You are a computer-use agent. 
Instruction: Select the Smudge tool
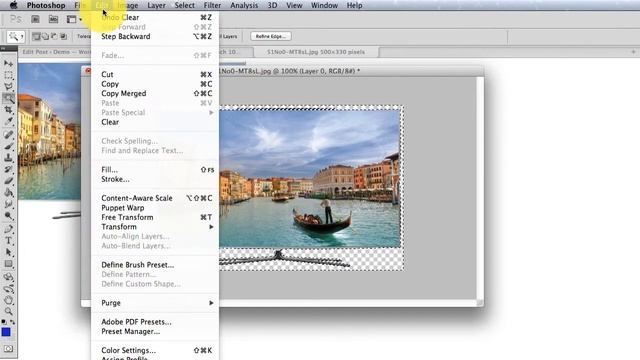[9, 204]
